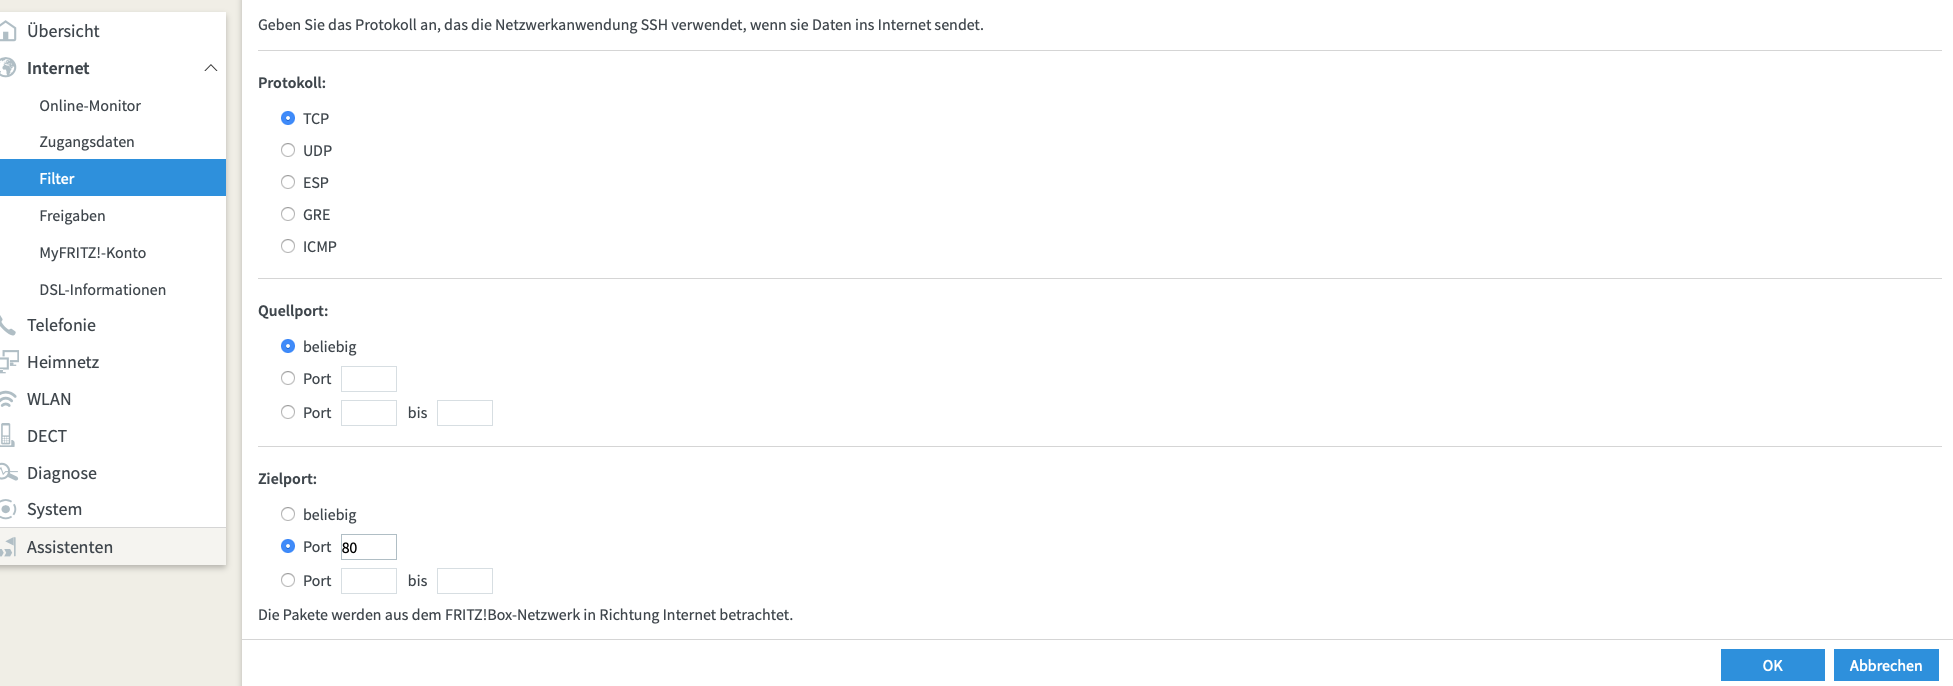Open the Online-Monitor page

(90, 106)
